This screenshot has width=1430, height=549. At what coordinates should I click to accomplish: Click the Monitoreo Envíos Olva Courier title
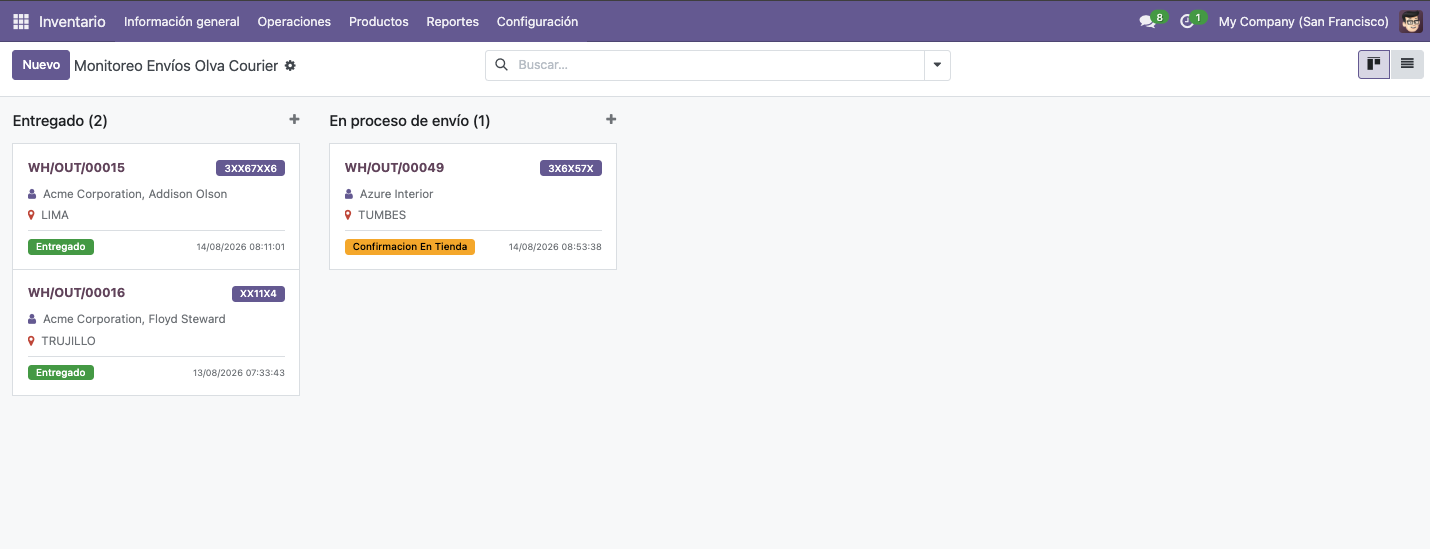[x=176, y=65]
